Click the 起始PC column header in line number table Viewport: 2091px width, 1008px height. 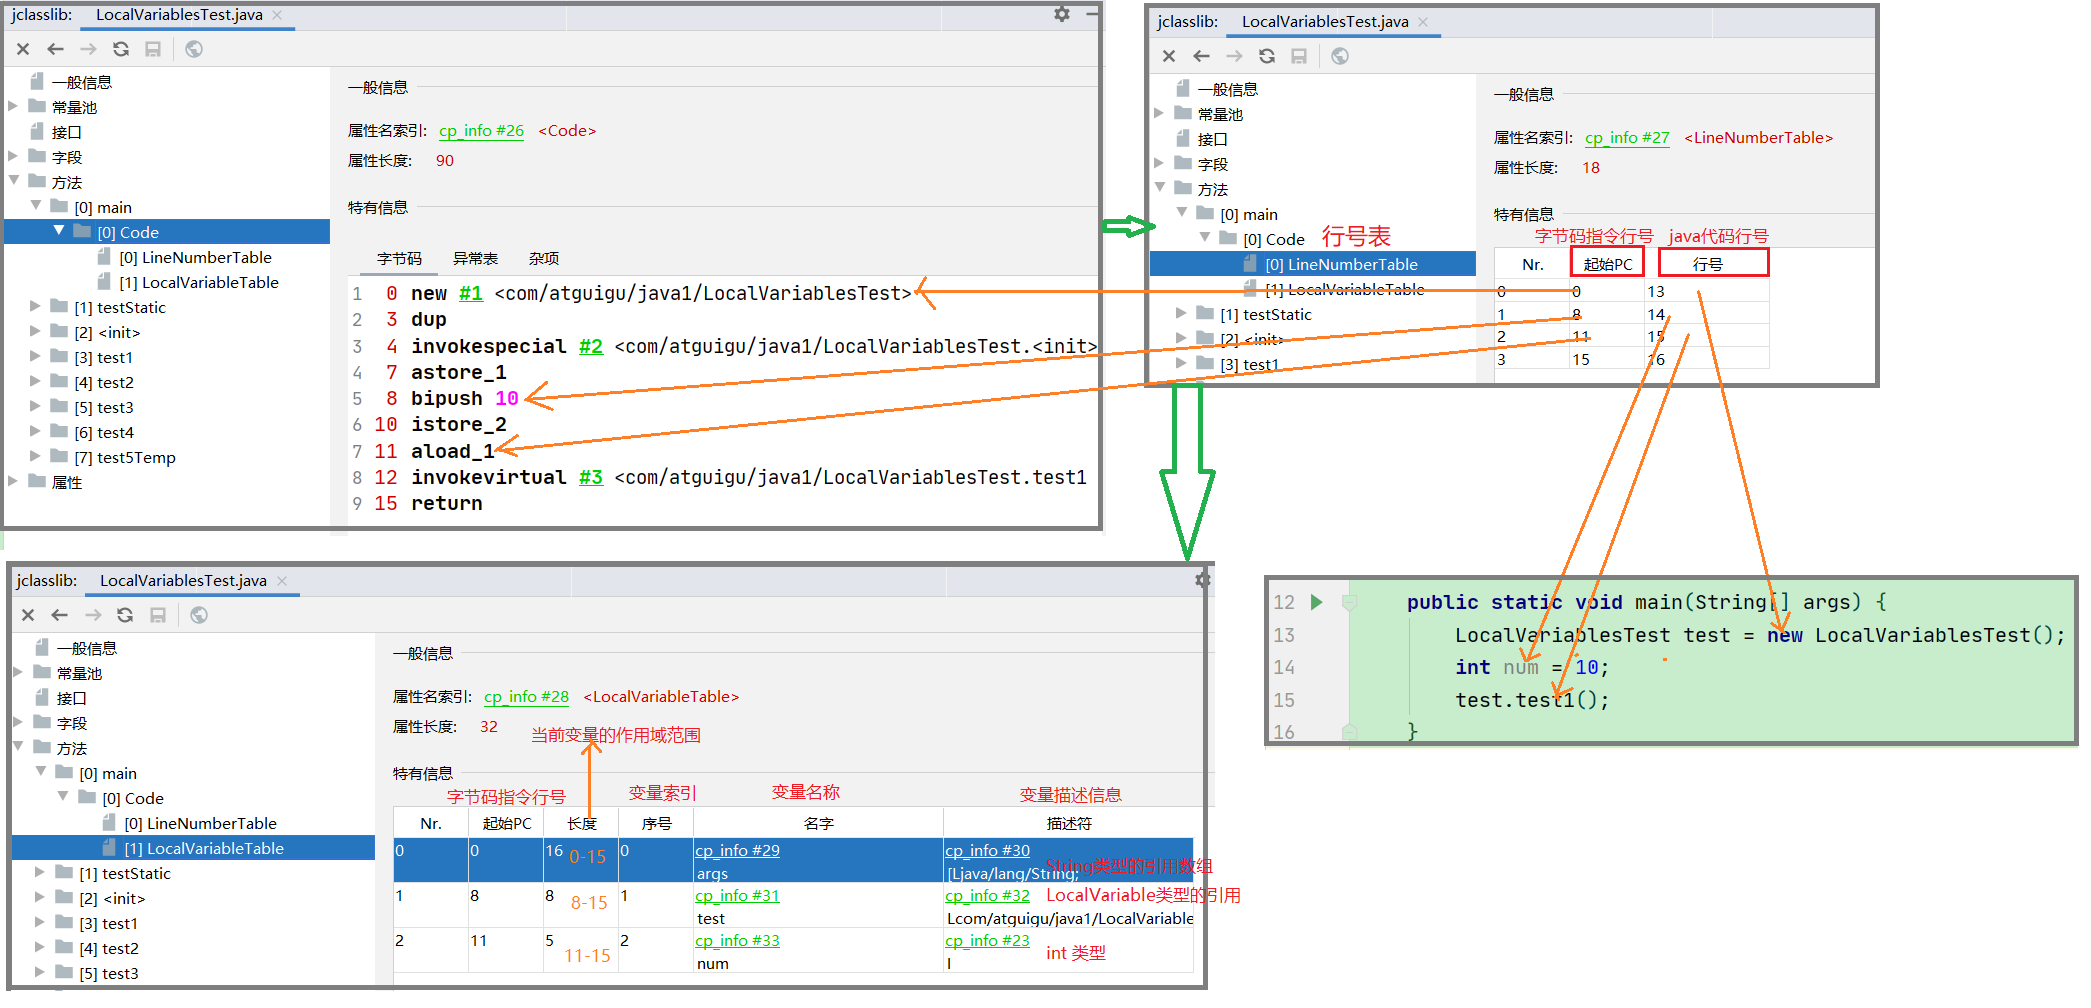(1607, 264)
